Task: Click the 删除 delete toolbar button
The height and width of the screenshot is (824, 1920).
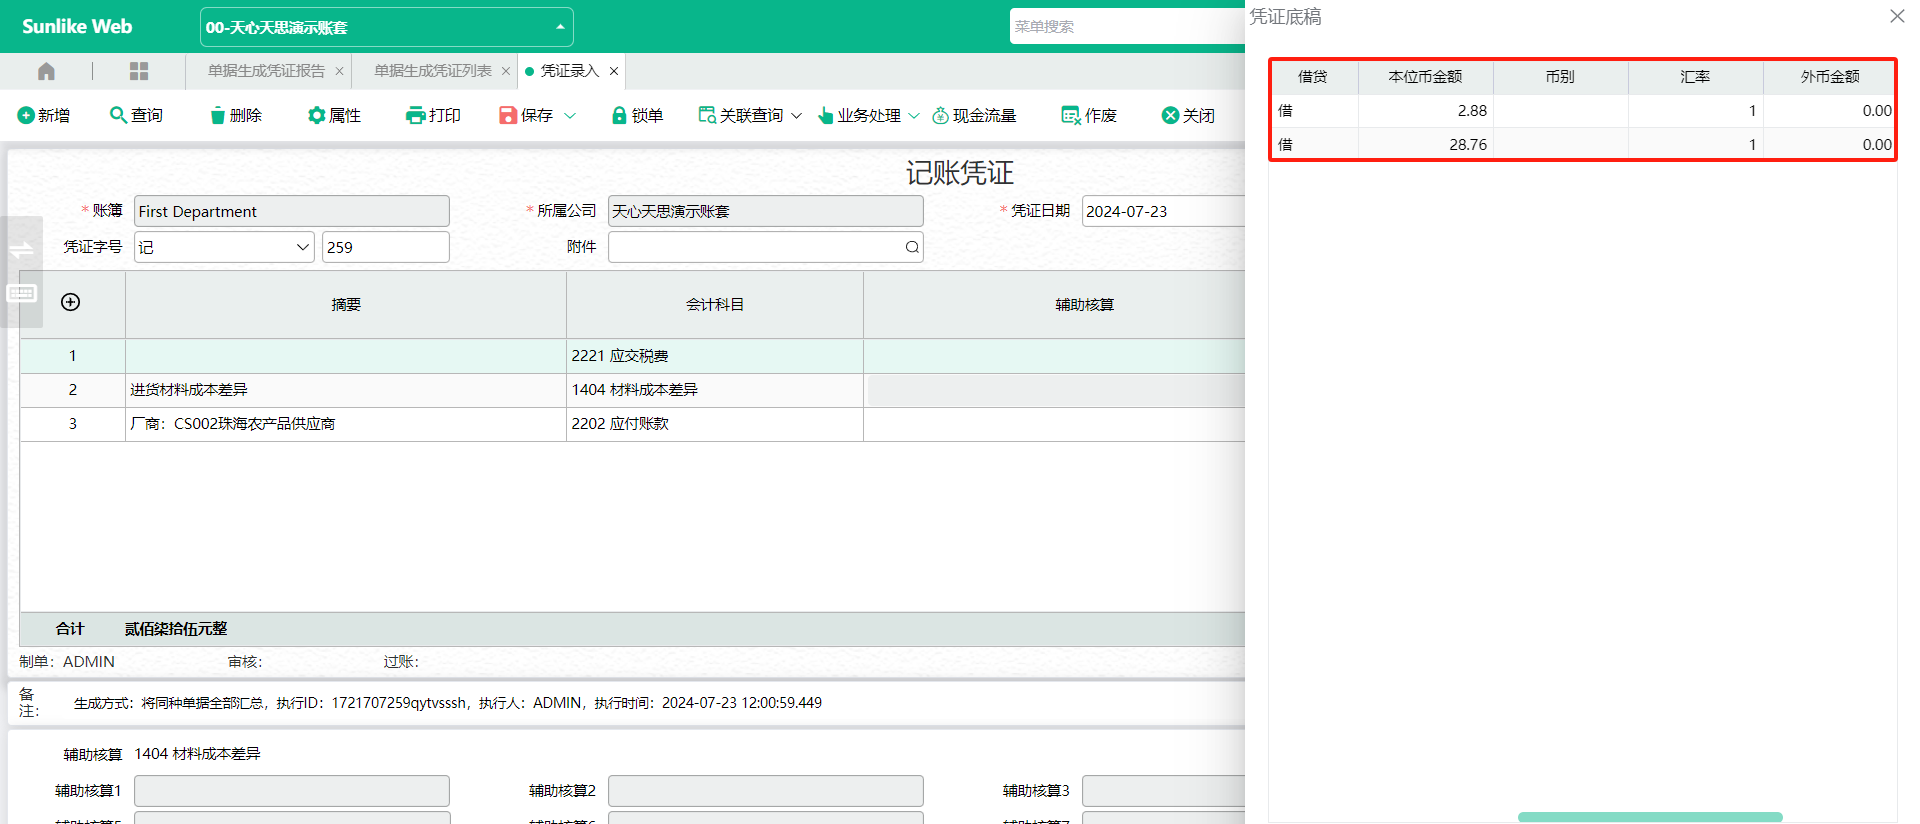Action: tap(236, 116)
